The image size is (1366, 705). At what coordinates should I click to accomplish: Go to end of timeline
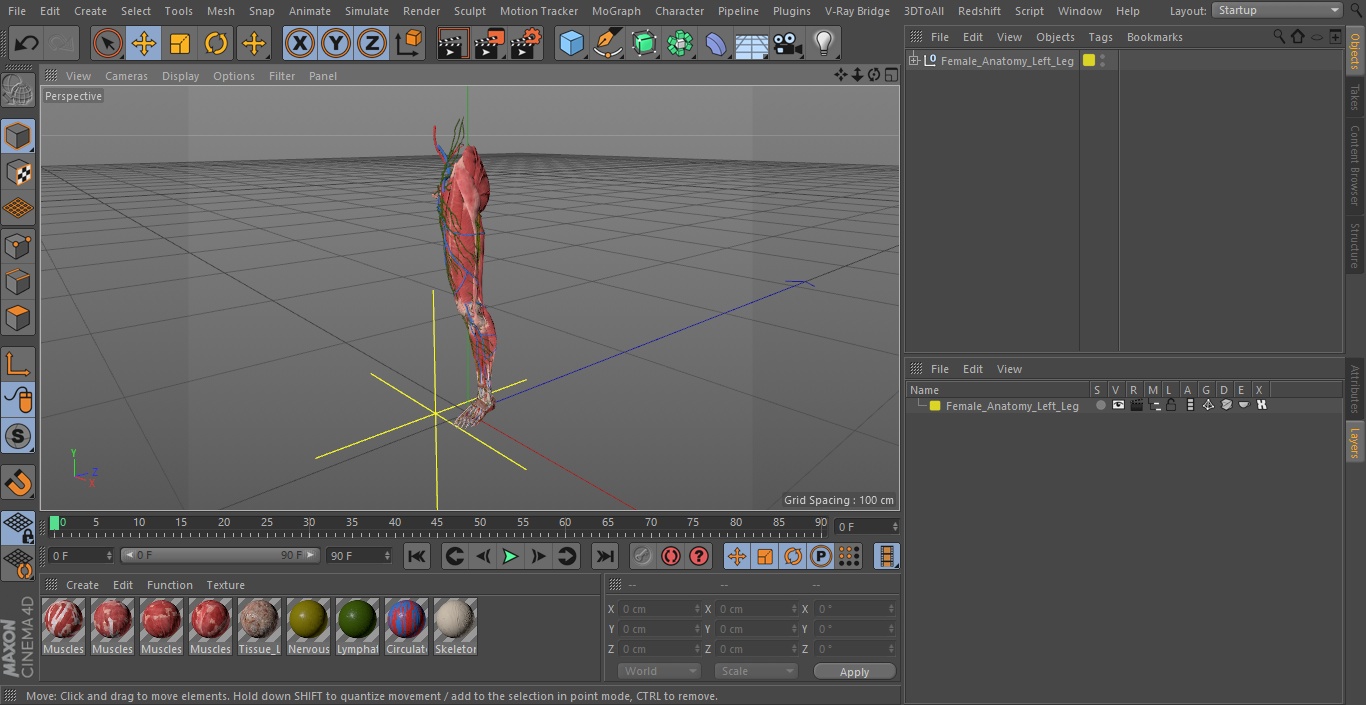[605, 556]
